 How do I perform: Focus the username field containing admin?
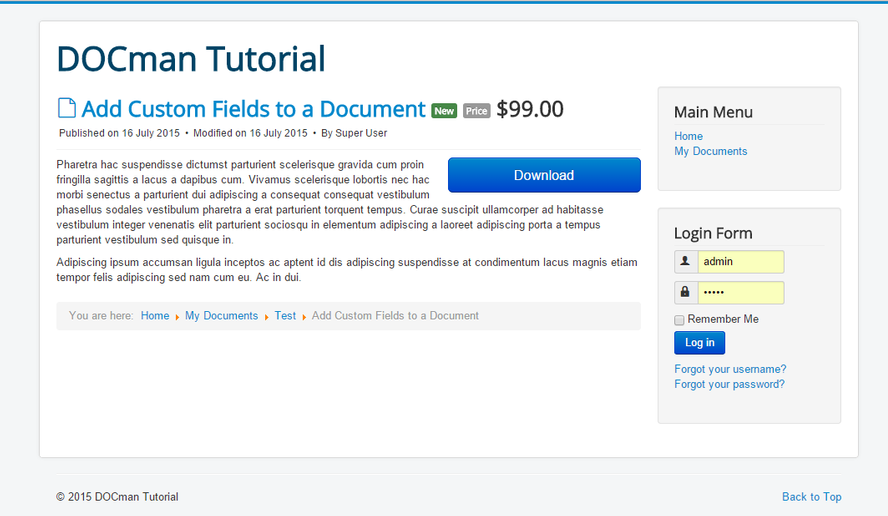[x=741, y=262]
